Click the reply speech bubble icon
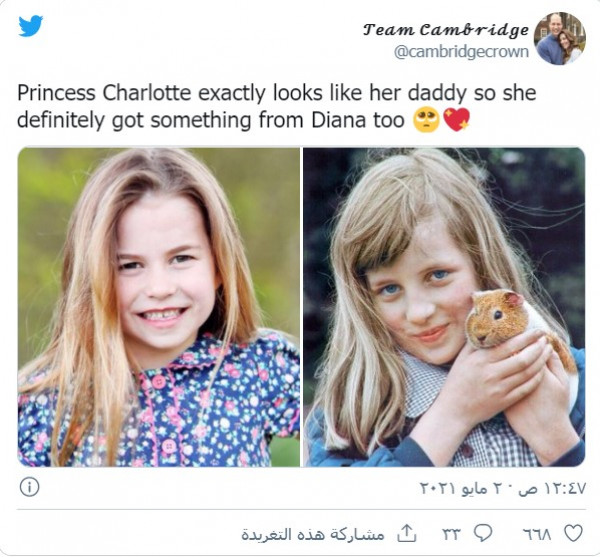 click(x=483, y=533)
